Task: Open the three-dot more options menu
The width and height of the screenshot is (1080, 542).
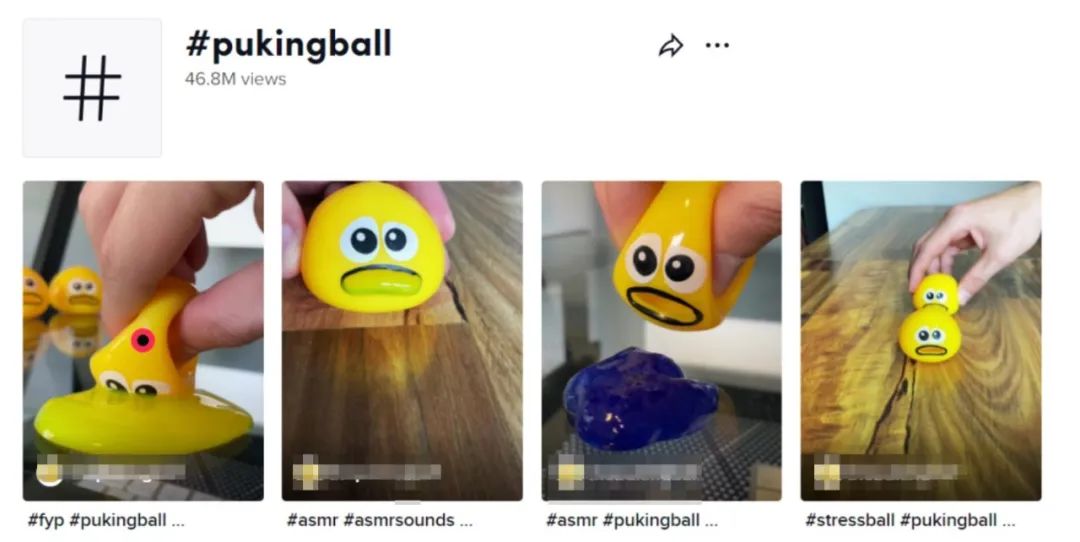Action: point(717,45)
